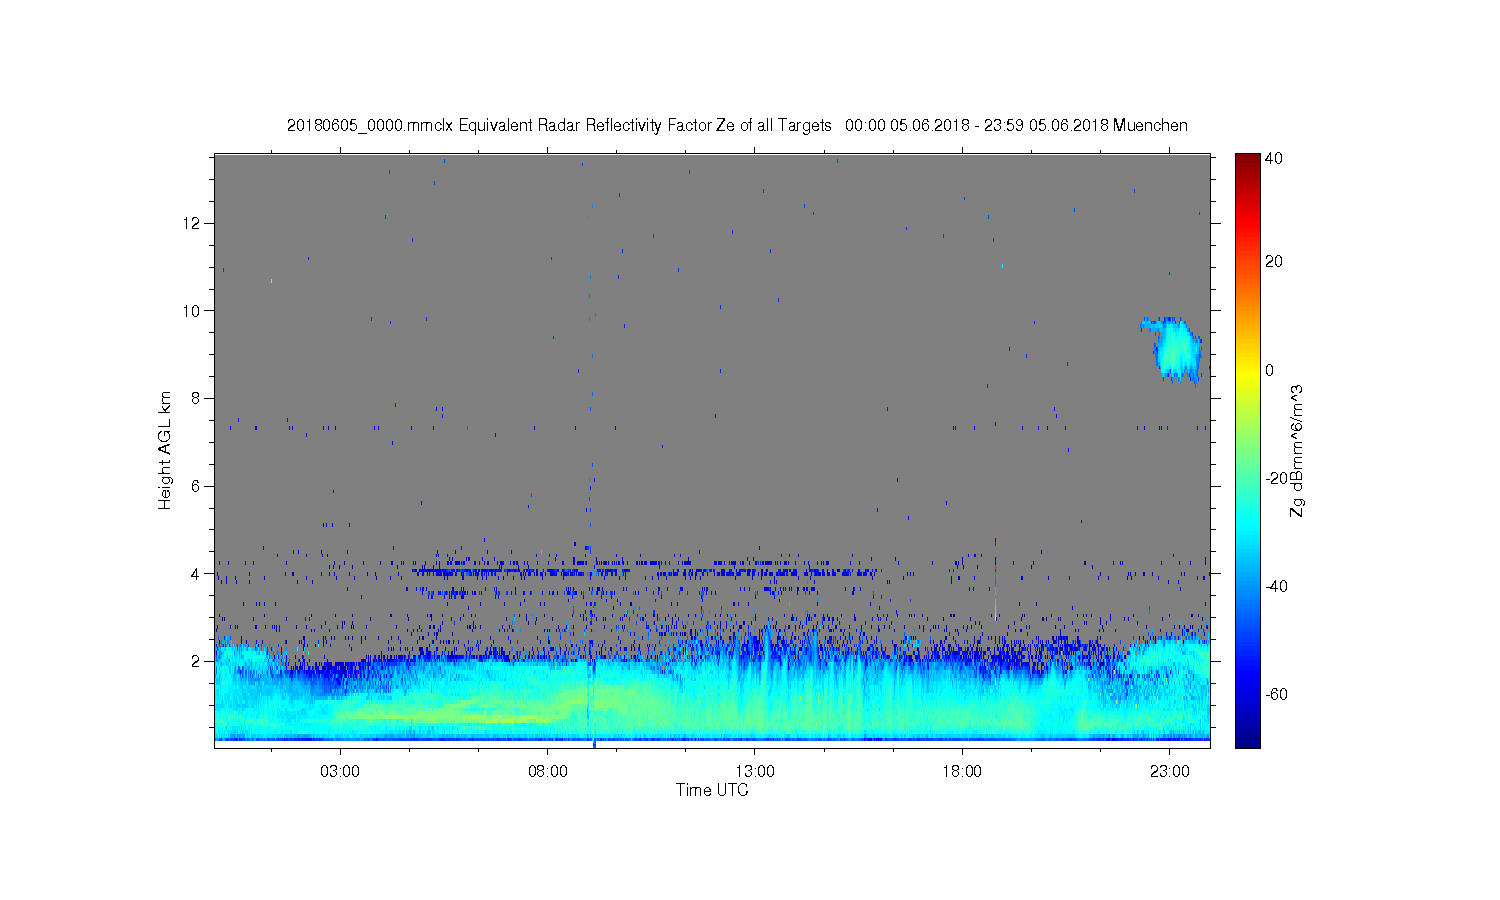Screen dimensions: 1500x900
Task: Click the isolated cyan cloud echo near 9 km
Action: click(1174, 349)
